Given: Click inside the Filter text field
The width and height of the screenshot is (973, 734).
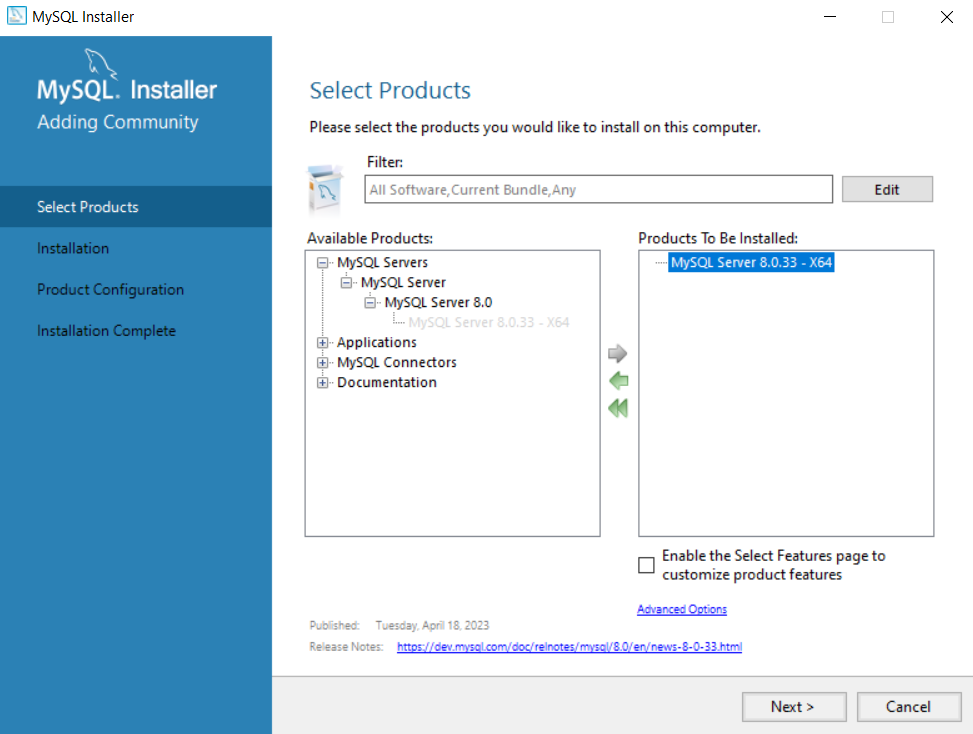Looking at the screenshot, I should click(598, 188).
